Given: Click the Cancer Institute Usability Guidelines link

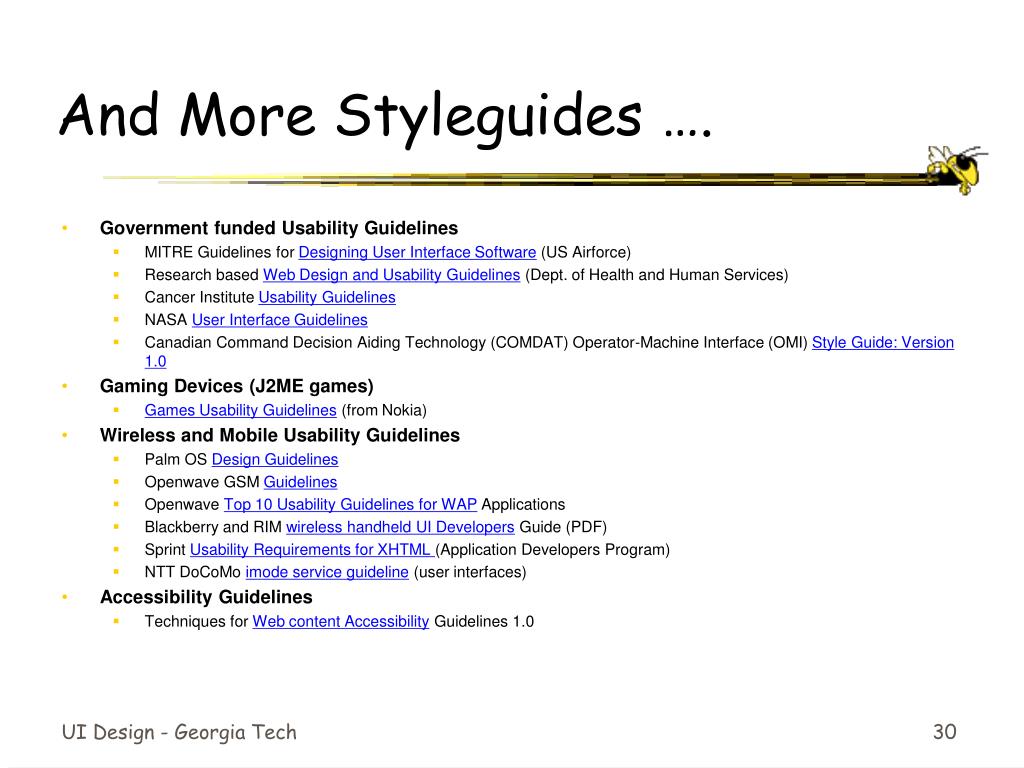Looking at the screenshot, I should [327, 298].
